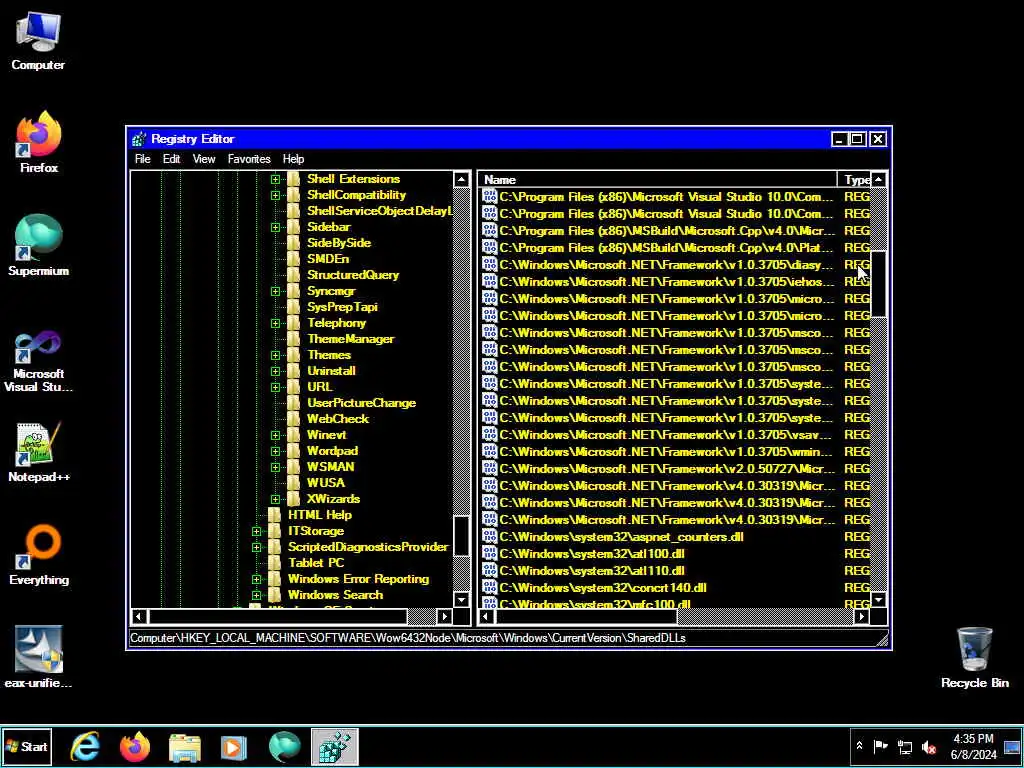The image size is (1024, 768).
Task: Click the Show desktop button
Action: [x=1013, y=747]
